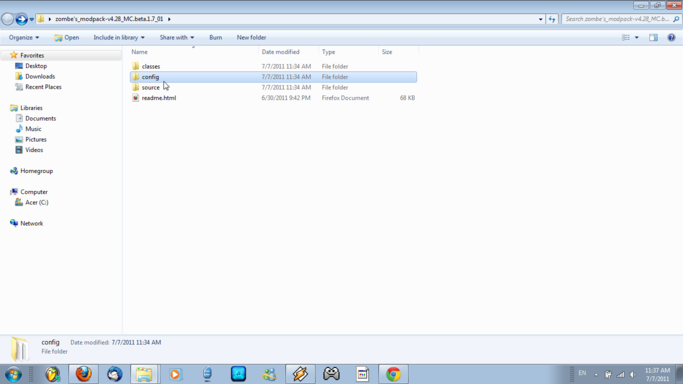Open the Pictures library
683x384 pixels.
pyautogui.click(x=36, y=139)
